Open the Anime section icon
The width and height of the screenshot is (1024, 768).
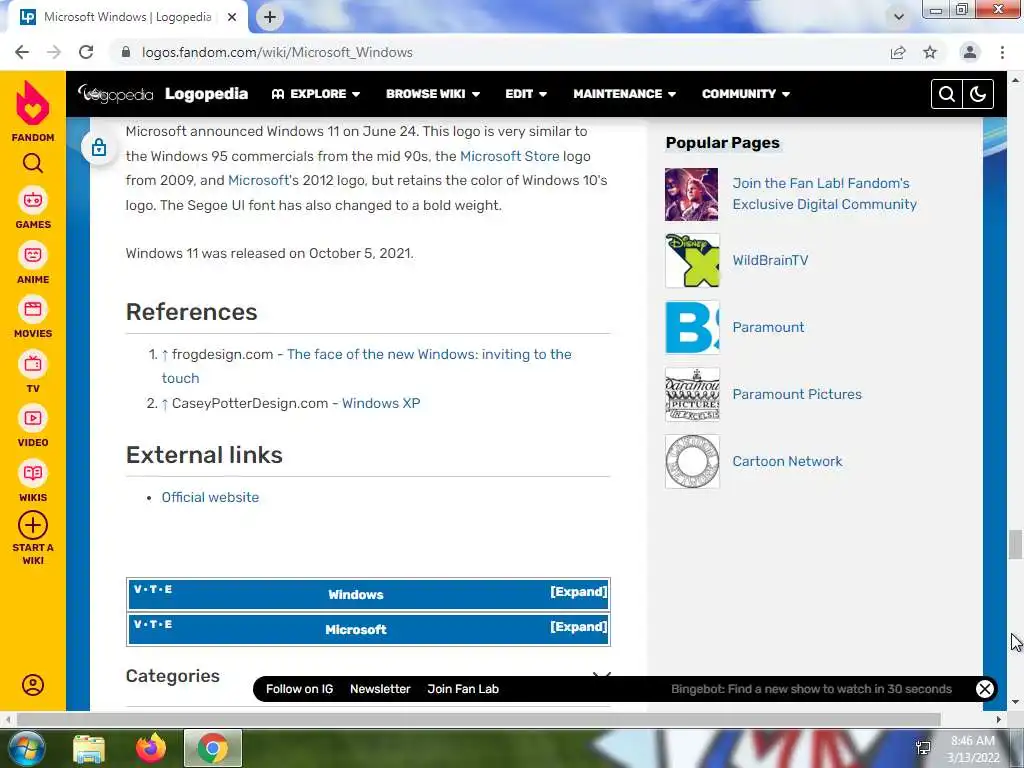click(33, 255)
